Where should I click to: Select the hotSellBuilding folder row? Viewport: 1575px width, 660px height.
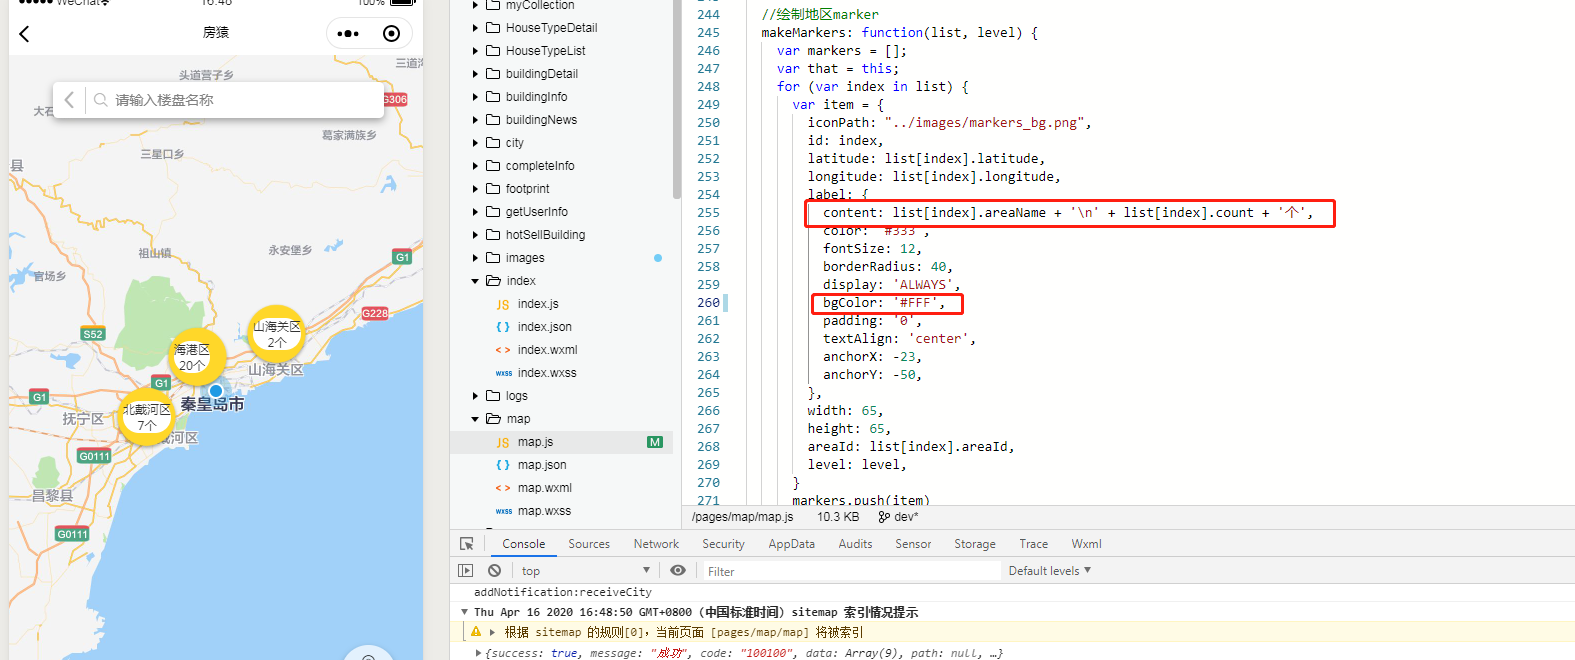click(x=561, y=235)
